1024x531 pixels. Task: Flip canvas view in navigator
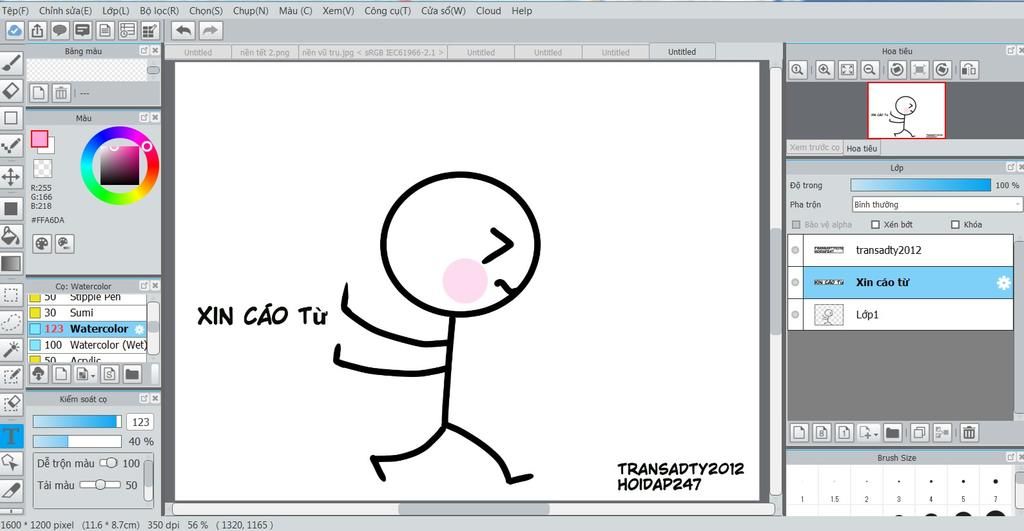[x=968, y=70]
